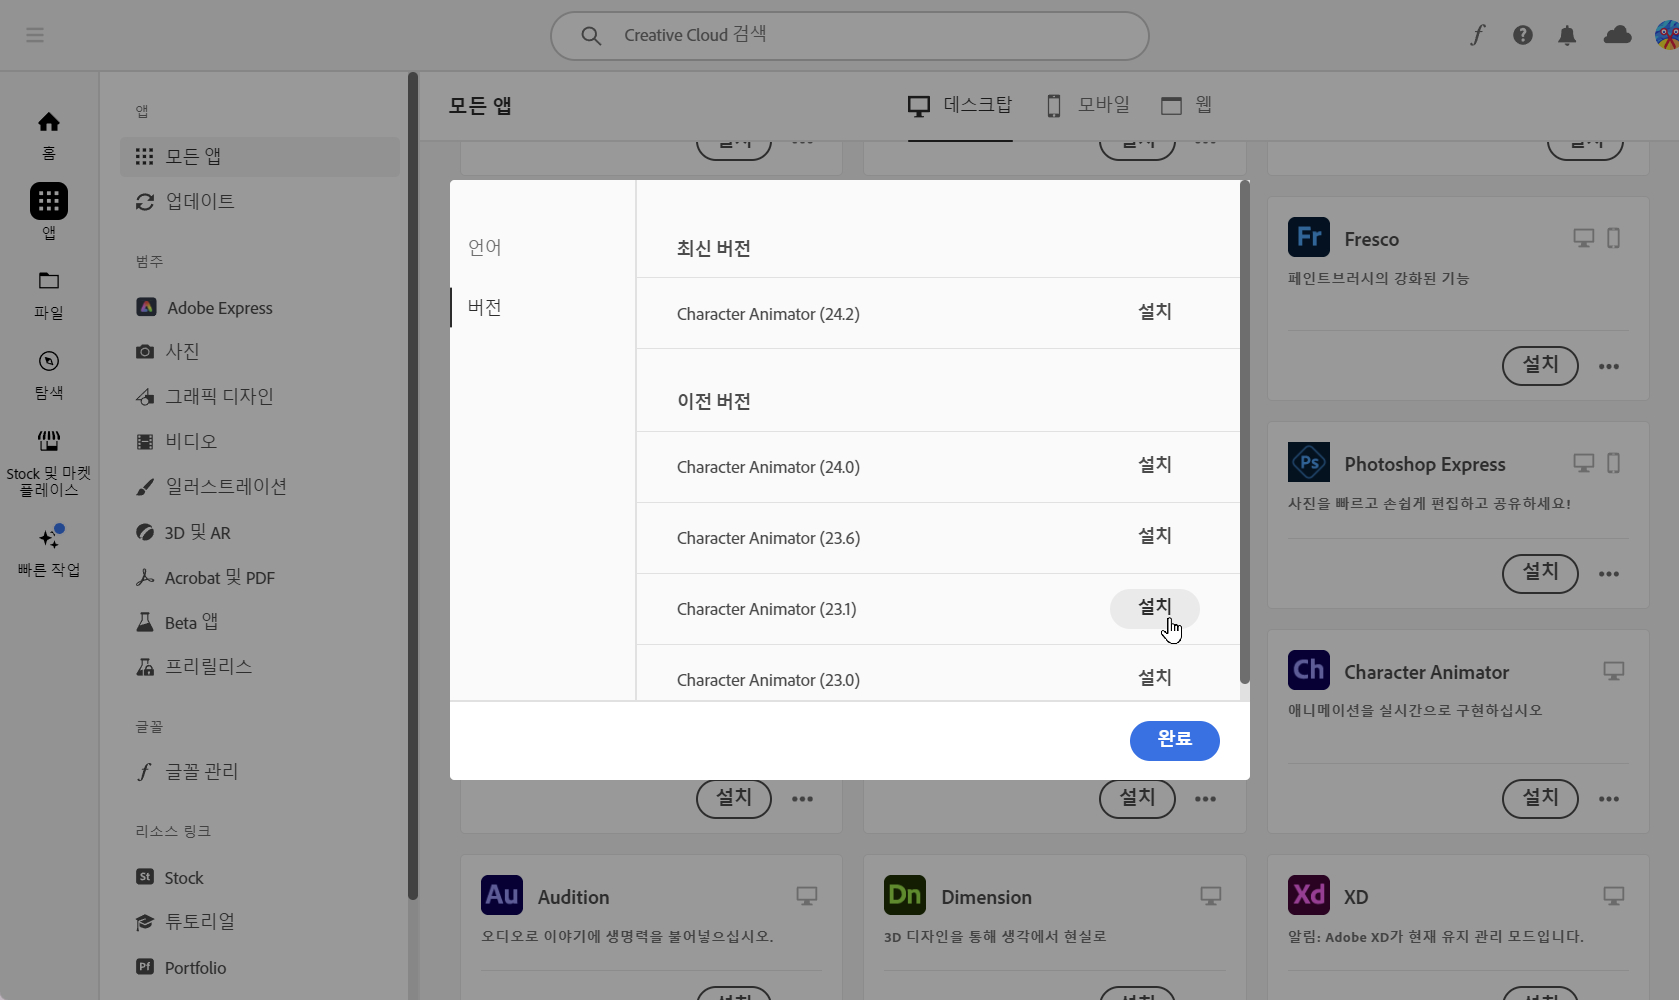Click the Dimension Dn app icon
The width and height of the screenshot is (1679, 1000).
tap(905, 895)
